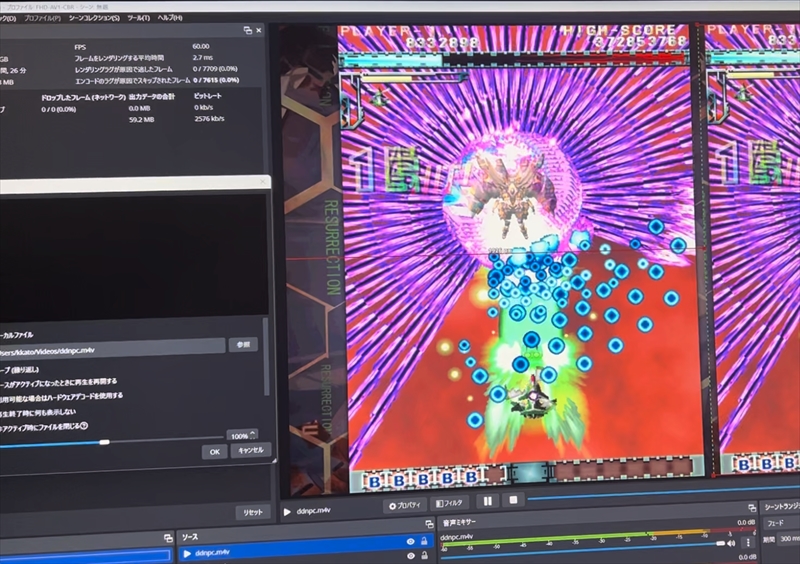The image size is (800, 564).
Task: Click the help question mark beside the file-close option
Action: click(84, 425)
